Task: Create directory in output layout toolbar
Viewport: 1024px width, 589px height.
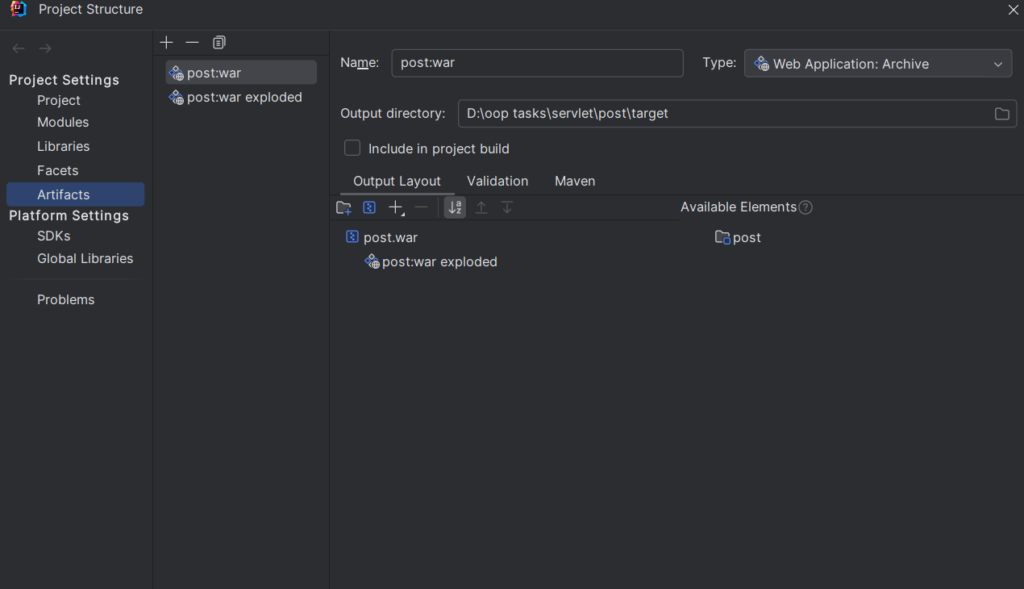Action: pos(344,208)
